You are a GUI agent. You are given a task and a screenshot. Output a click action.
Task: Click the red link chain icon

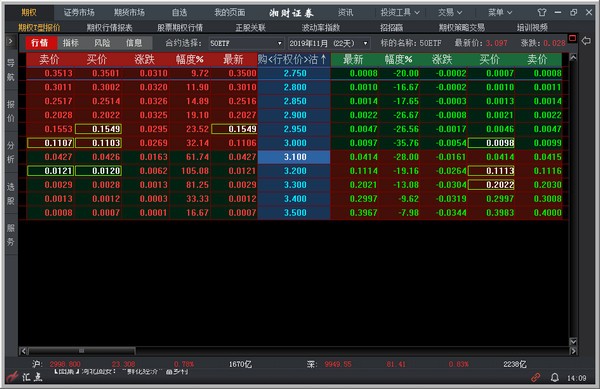(x=536, y=378)
